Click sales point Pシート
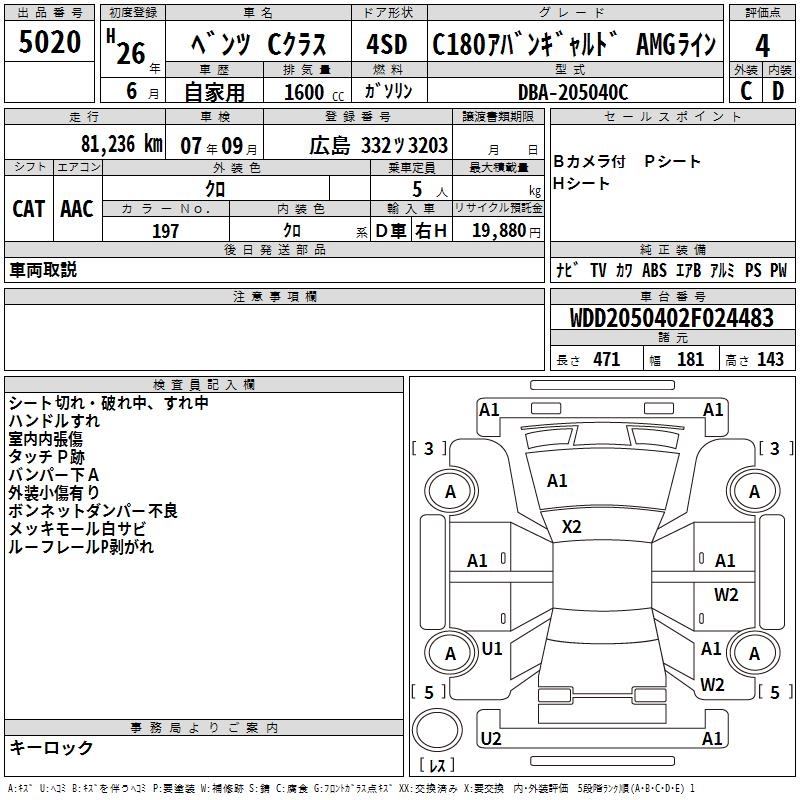The height and width of the screenshot is (800, 800). pyautogui.click(x=672, y=161)
